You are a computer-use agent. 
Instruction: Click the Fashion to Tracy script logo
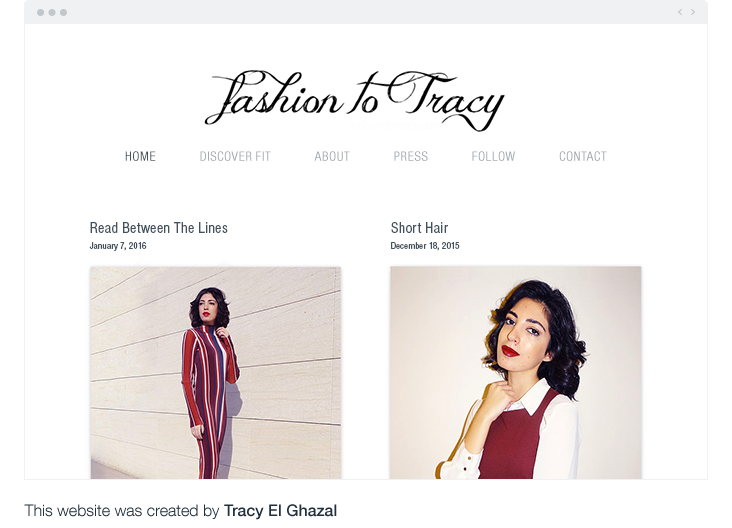tap(355, 100)
